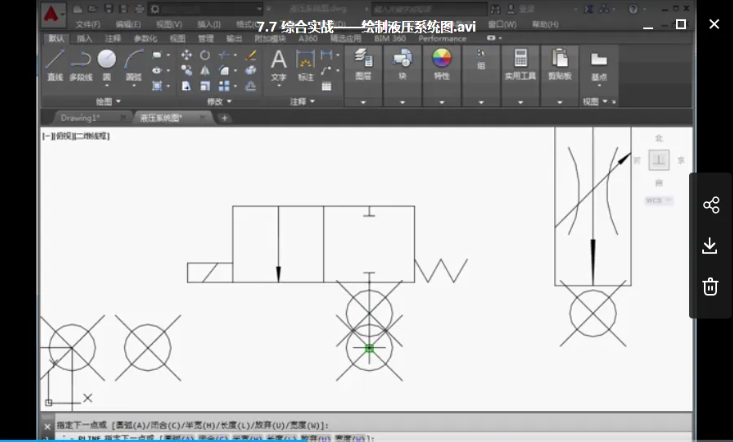Viewport: 733px width, 442px height.
Task: Open the 特性 Properties color wheel button
Action: coord(442,64)
